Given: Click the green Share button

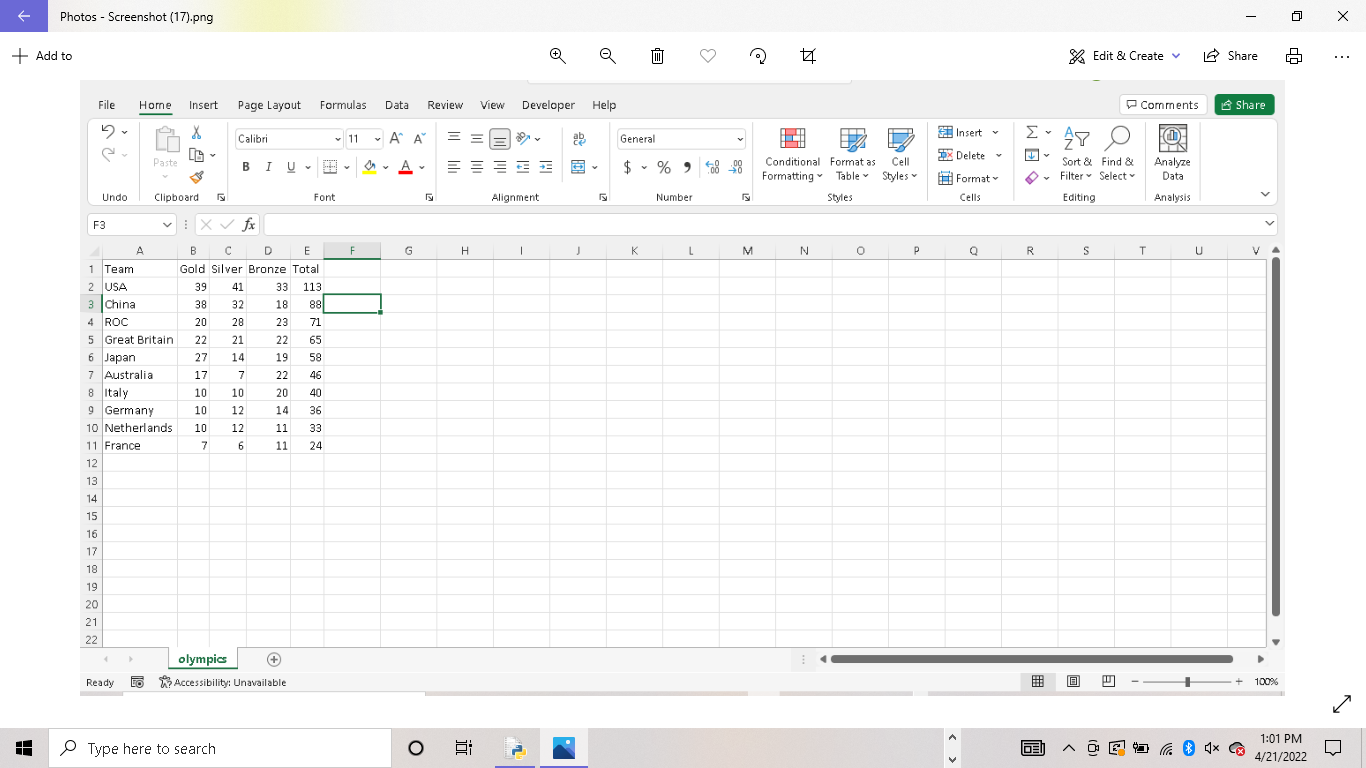Looking at the screenshot, I should (x=1243, y=104).
